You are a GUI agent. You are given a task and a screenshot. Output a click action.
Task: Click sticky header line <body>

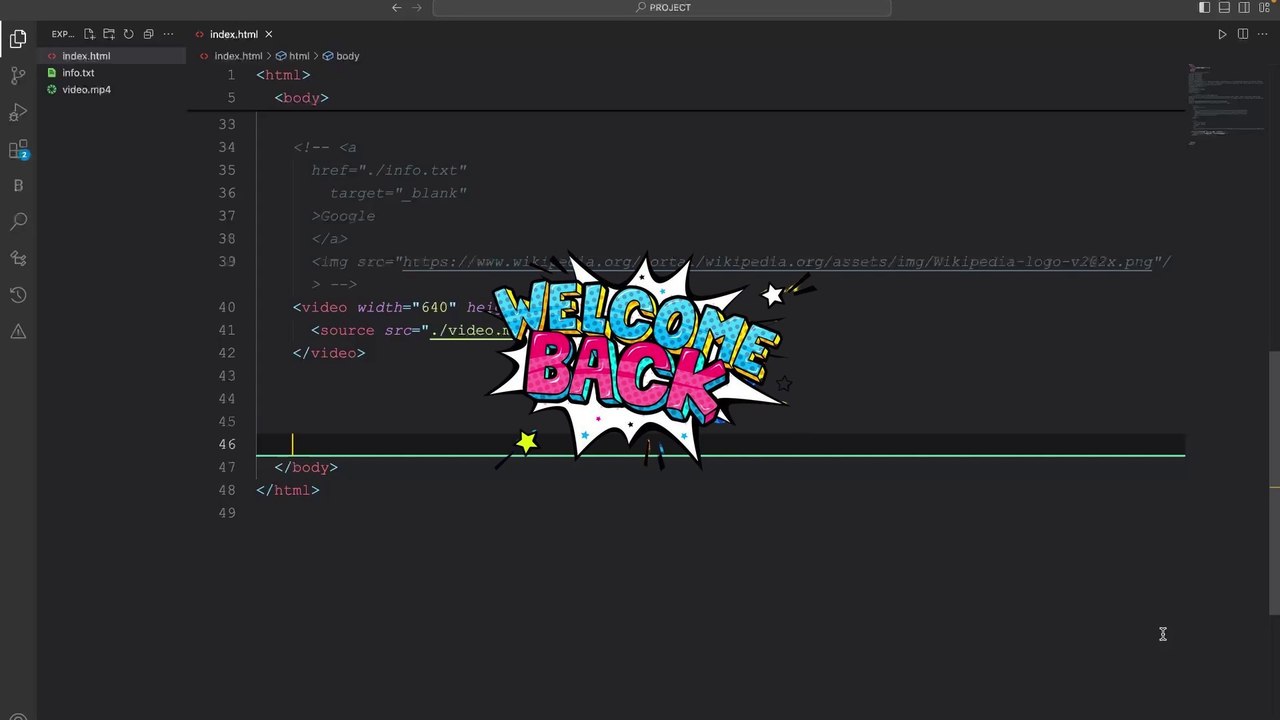tap(301, 98)
